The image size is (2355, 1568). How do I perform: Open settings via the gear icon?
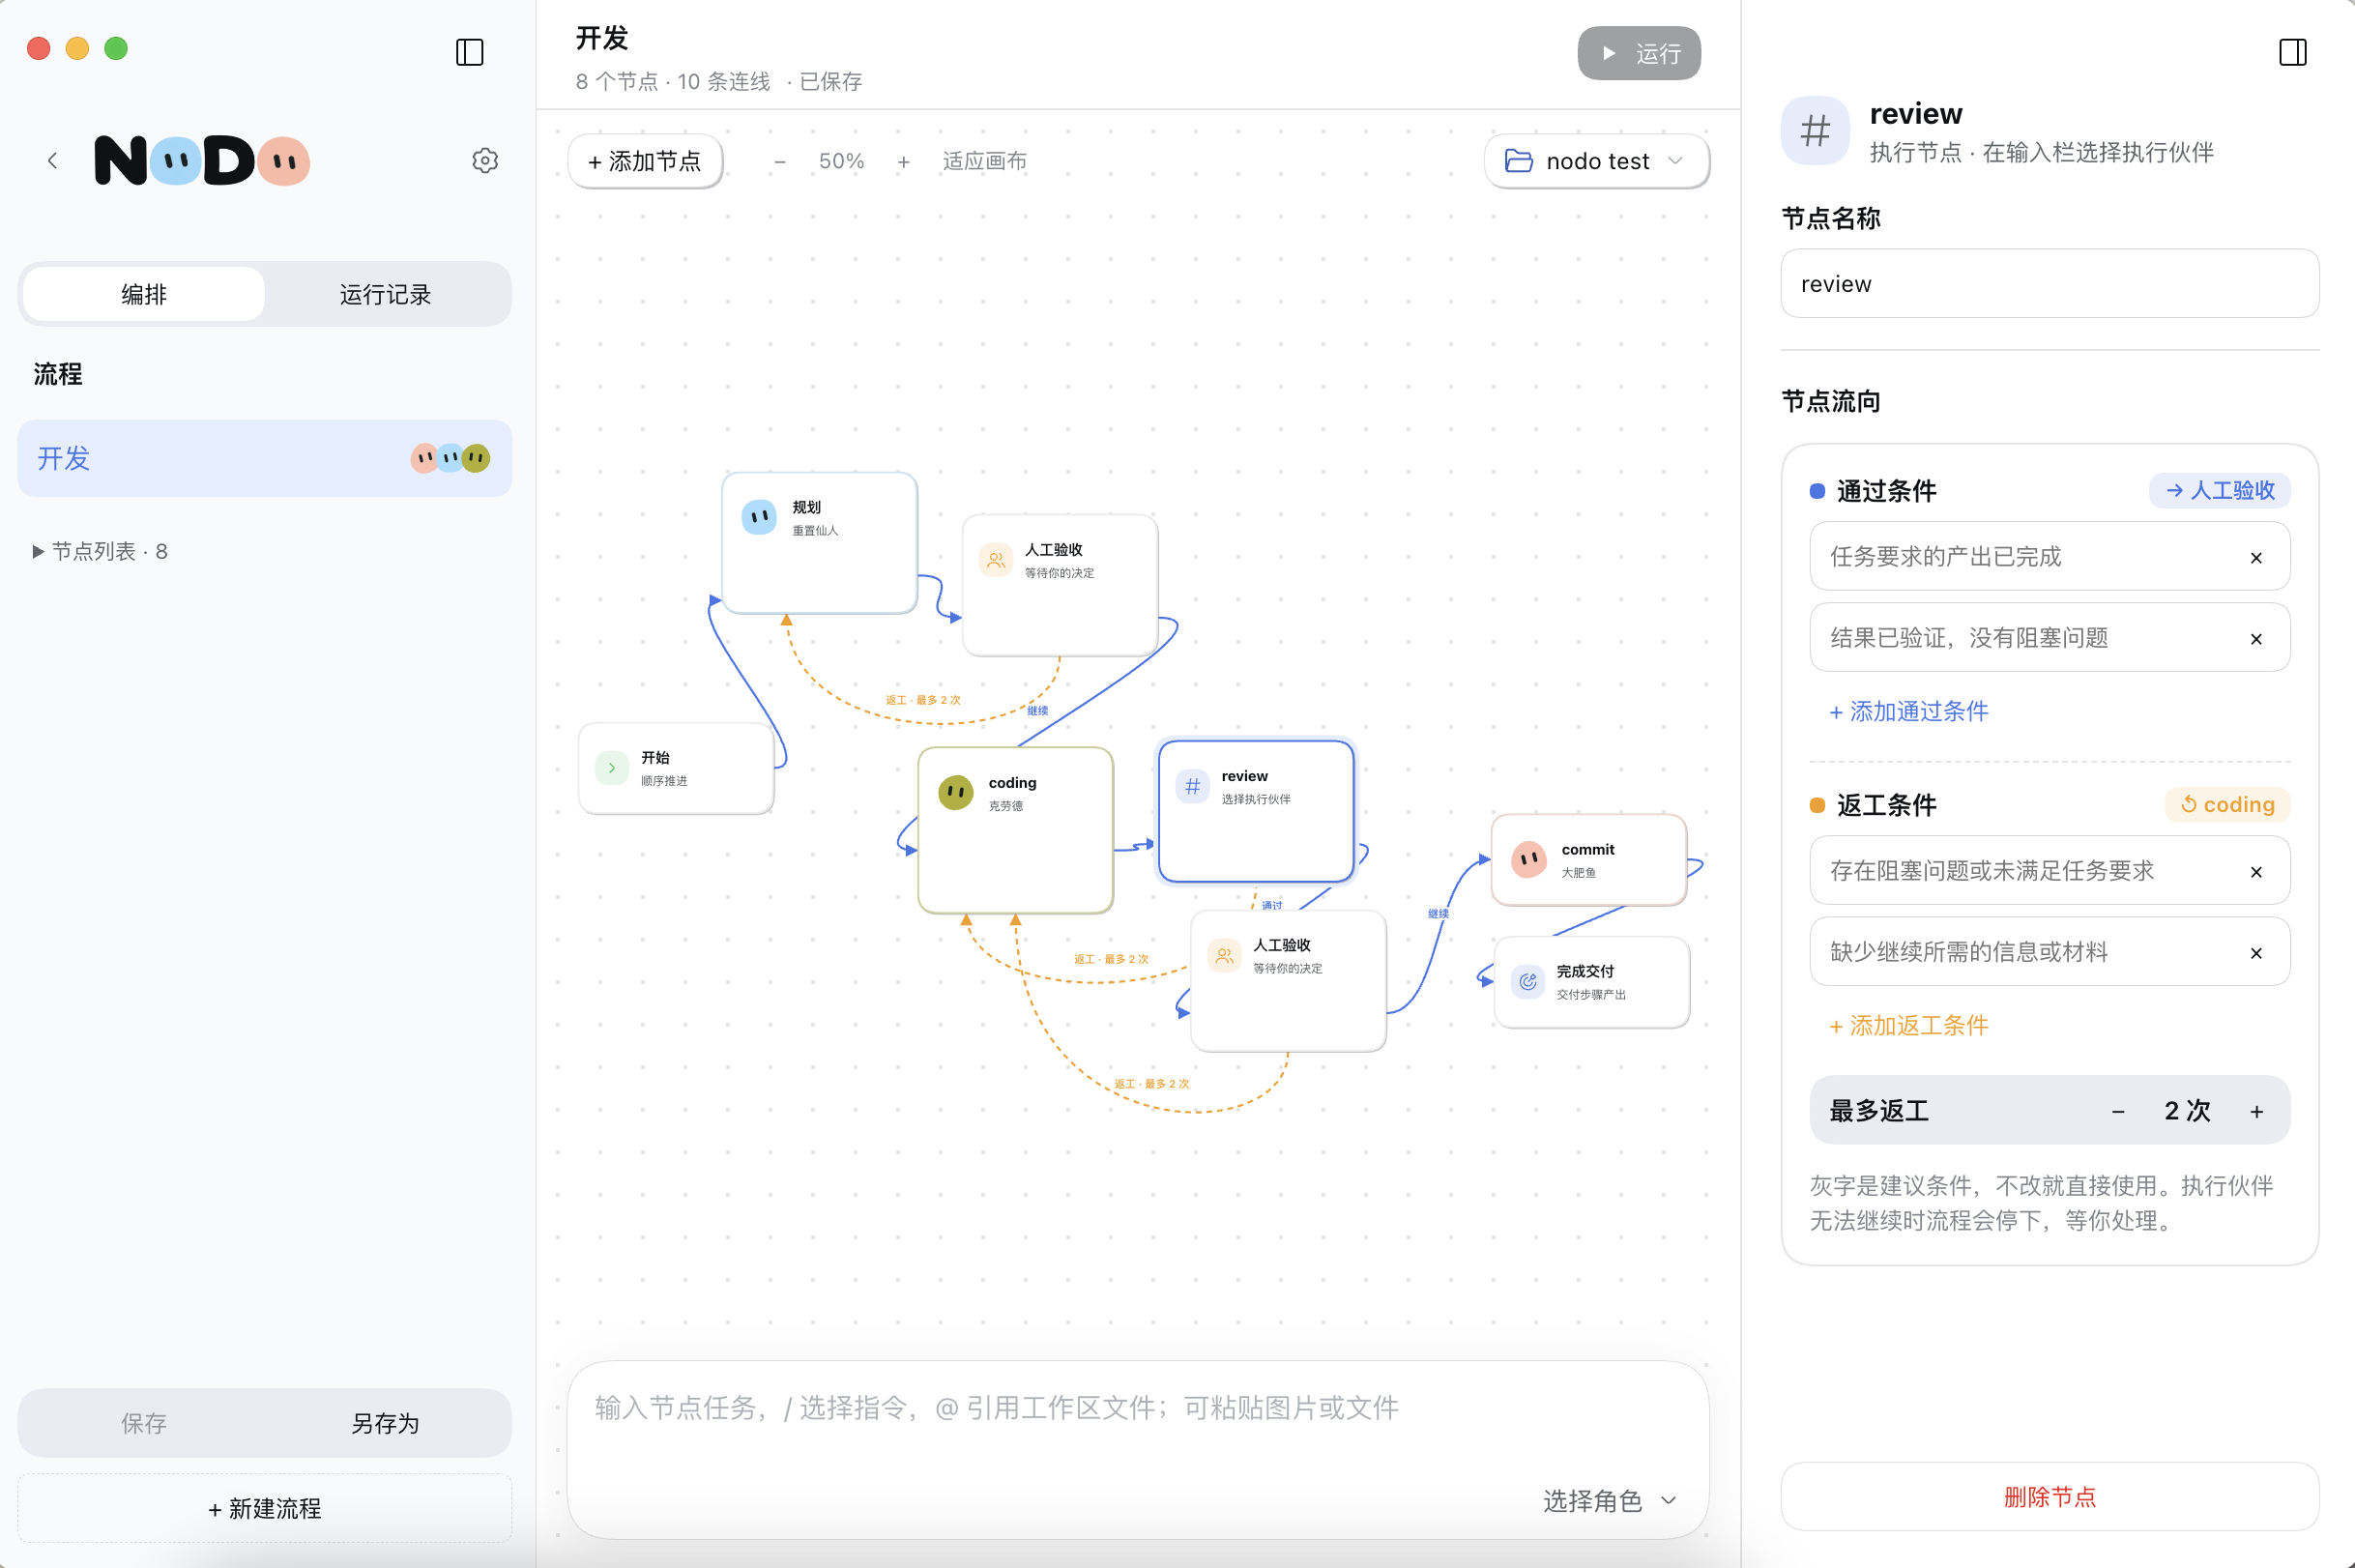[x=485, y=160]
